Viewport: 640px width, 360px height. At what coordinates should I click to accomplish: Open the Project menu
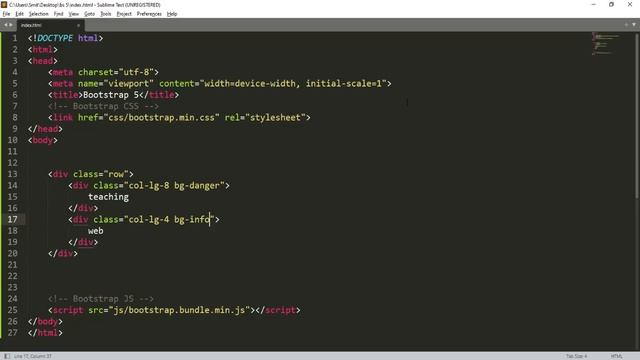click(x=124, y=14)
